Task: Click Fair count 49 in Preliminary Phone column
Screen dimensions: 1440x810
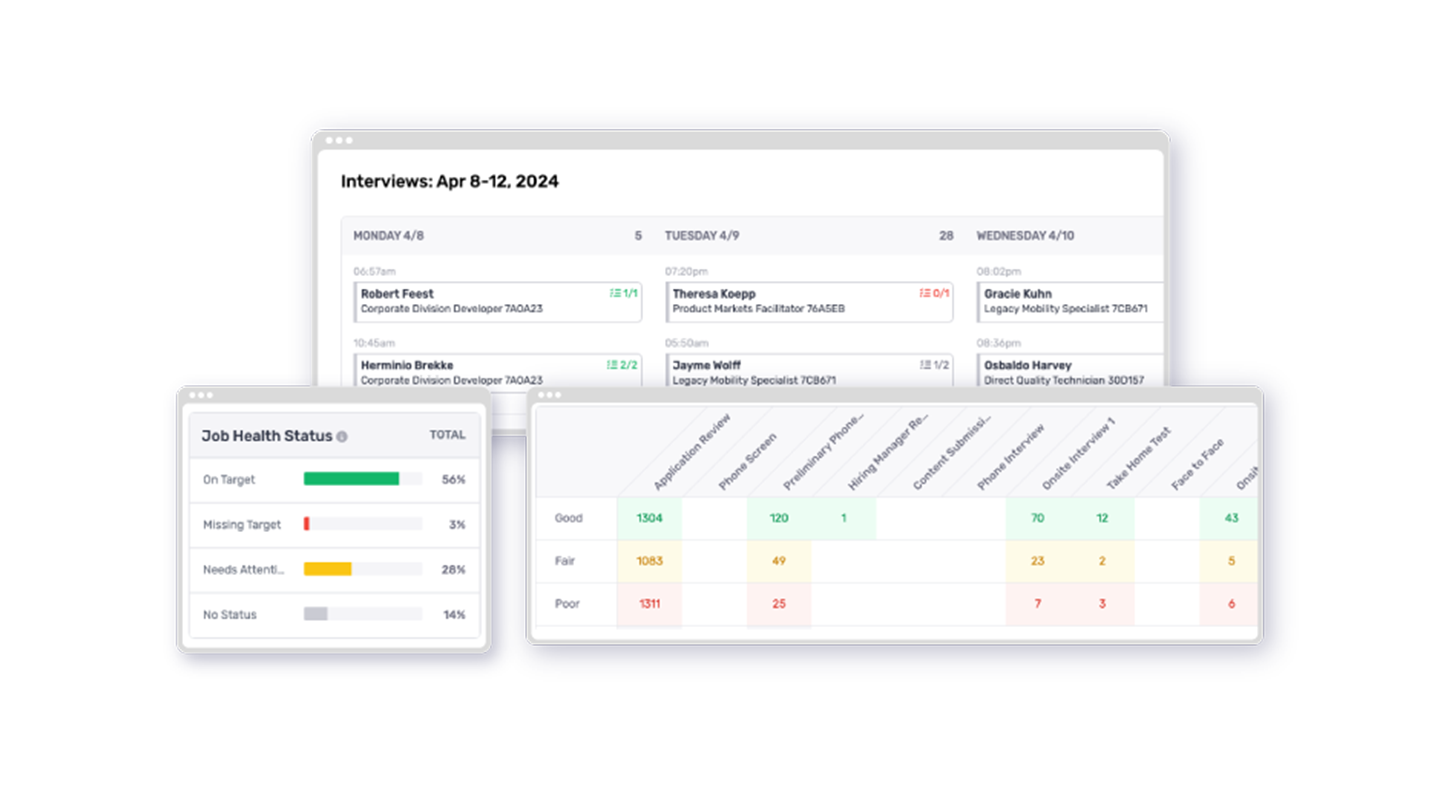Action: pos(778,561)
